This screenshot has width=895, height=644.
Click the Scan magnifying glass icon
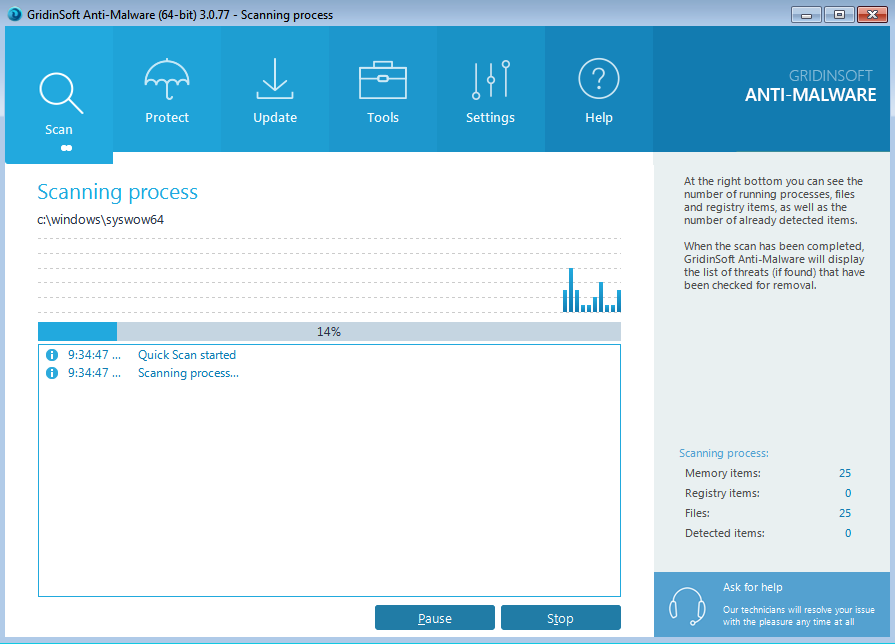point(58,92)
